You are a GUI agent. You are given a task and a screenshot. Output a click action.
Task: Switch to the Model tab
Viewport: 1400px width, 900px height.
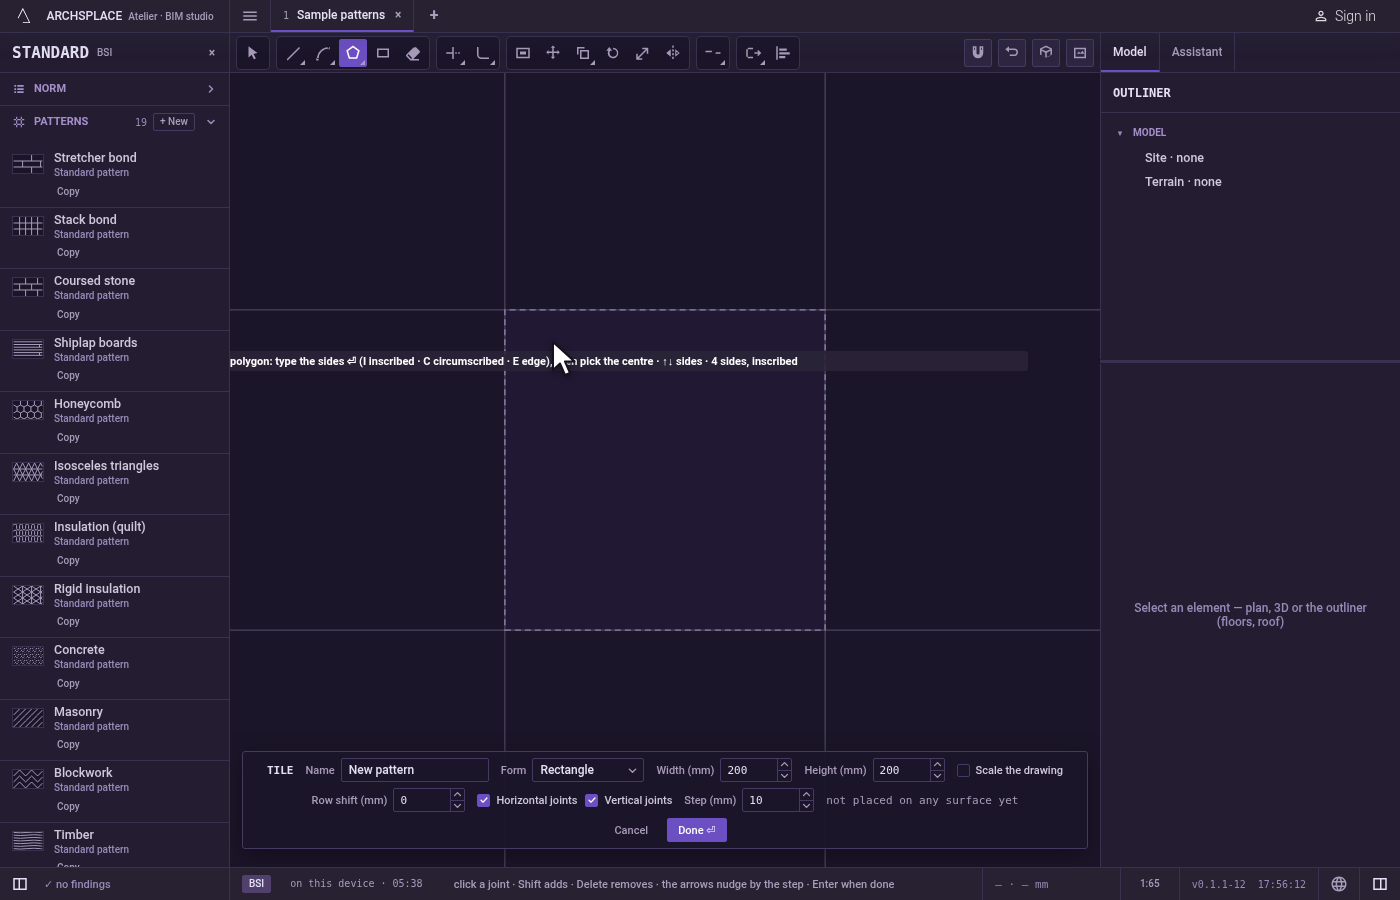pos(1130,52)
